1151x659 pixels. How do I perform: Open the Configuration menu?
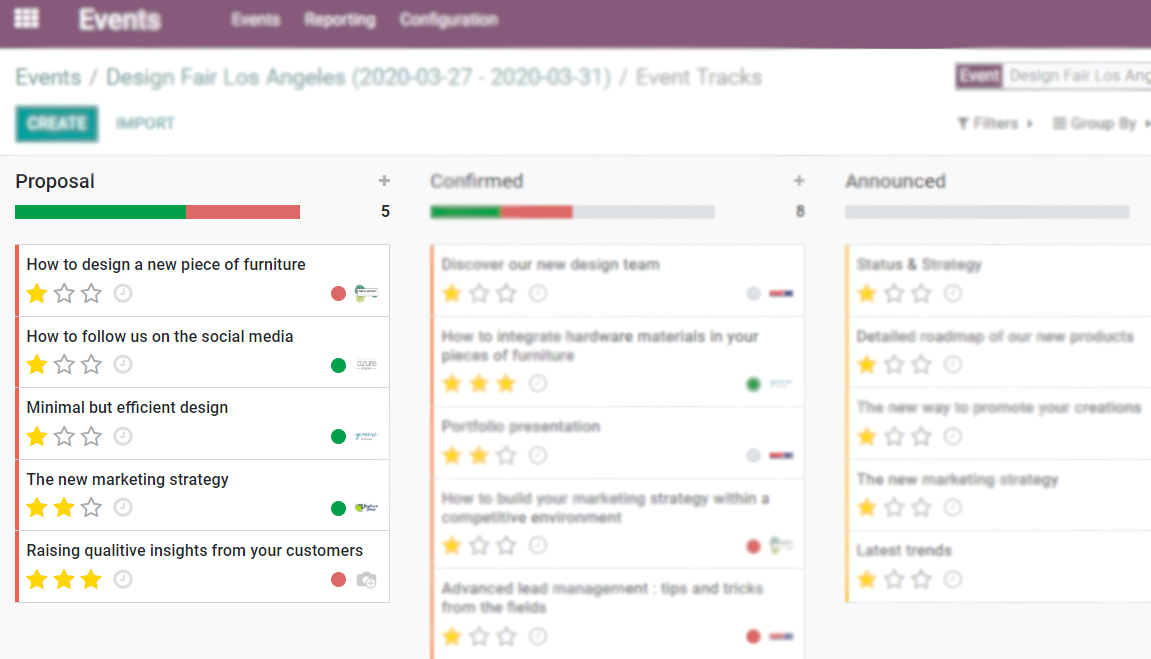[449, 20]
